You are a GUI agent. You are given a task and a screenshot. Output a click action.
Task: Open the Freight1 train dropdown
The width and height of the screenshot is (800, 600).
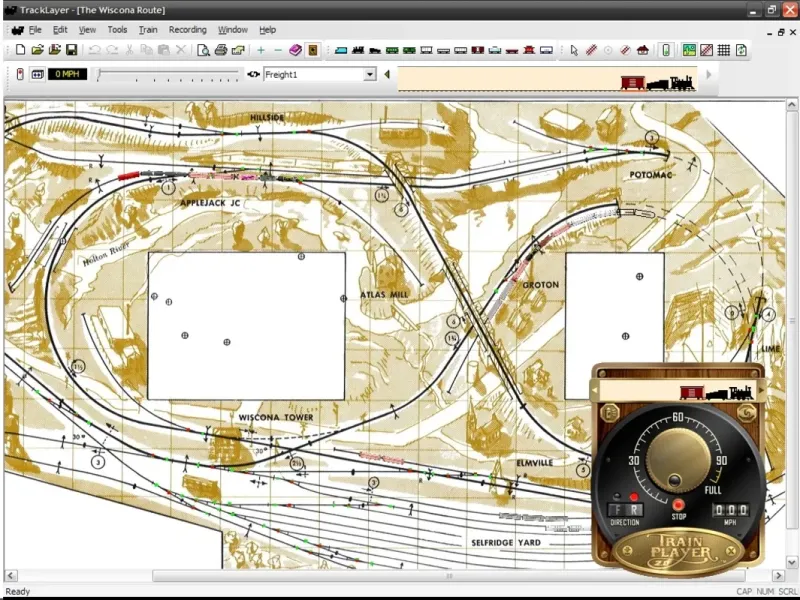click(x=370, y=74)
